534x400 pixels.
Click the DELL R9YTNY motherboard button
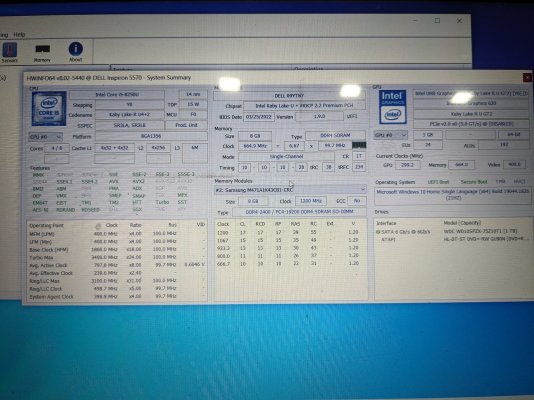[x=289, y=96]
